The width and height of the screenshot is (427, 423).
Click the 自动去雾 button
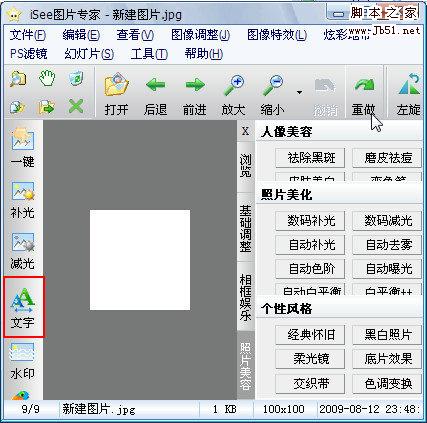pyautogui.click(x=387, y=245)
